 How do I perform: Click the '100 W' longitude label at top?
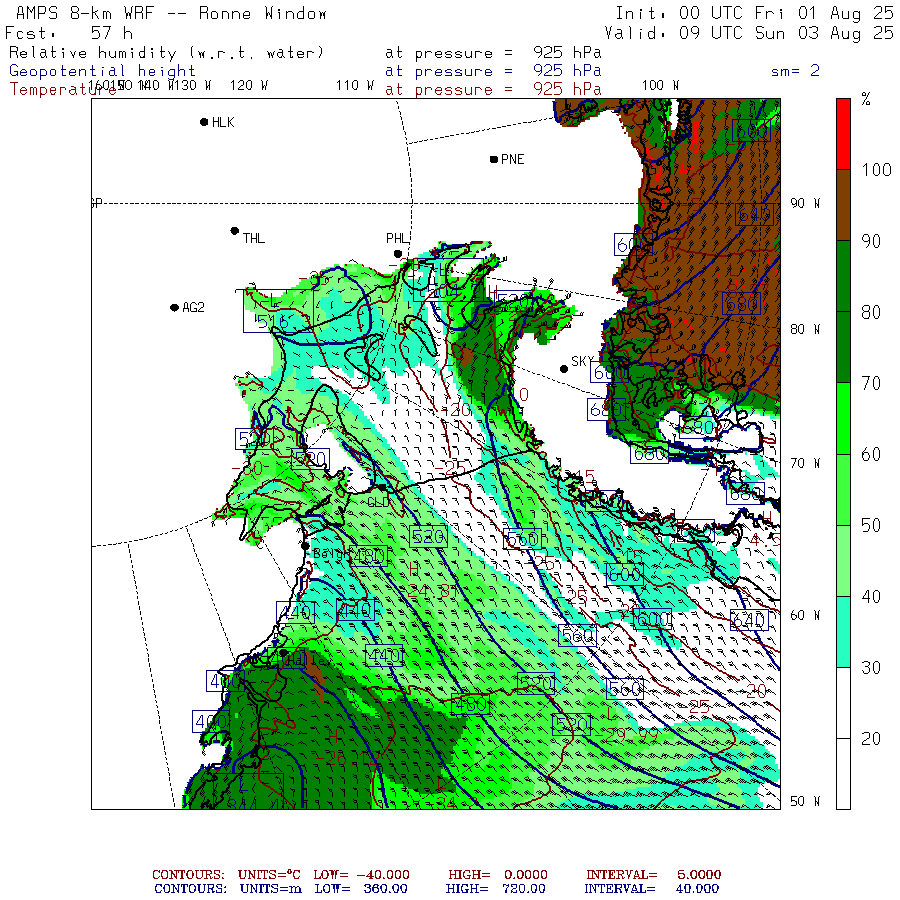tap(660, 86)
